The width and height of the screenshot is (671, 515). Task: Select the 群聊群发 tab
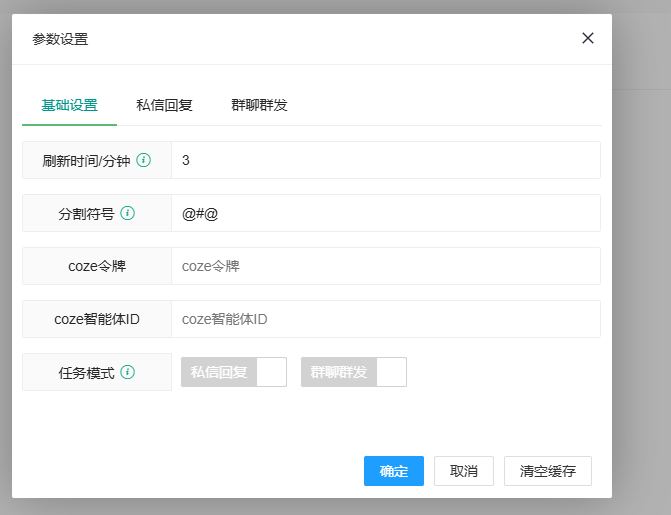tap(259, 105)
